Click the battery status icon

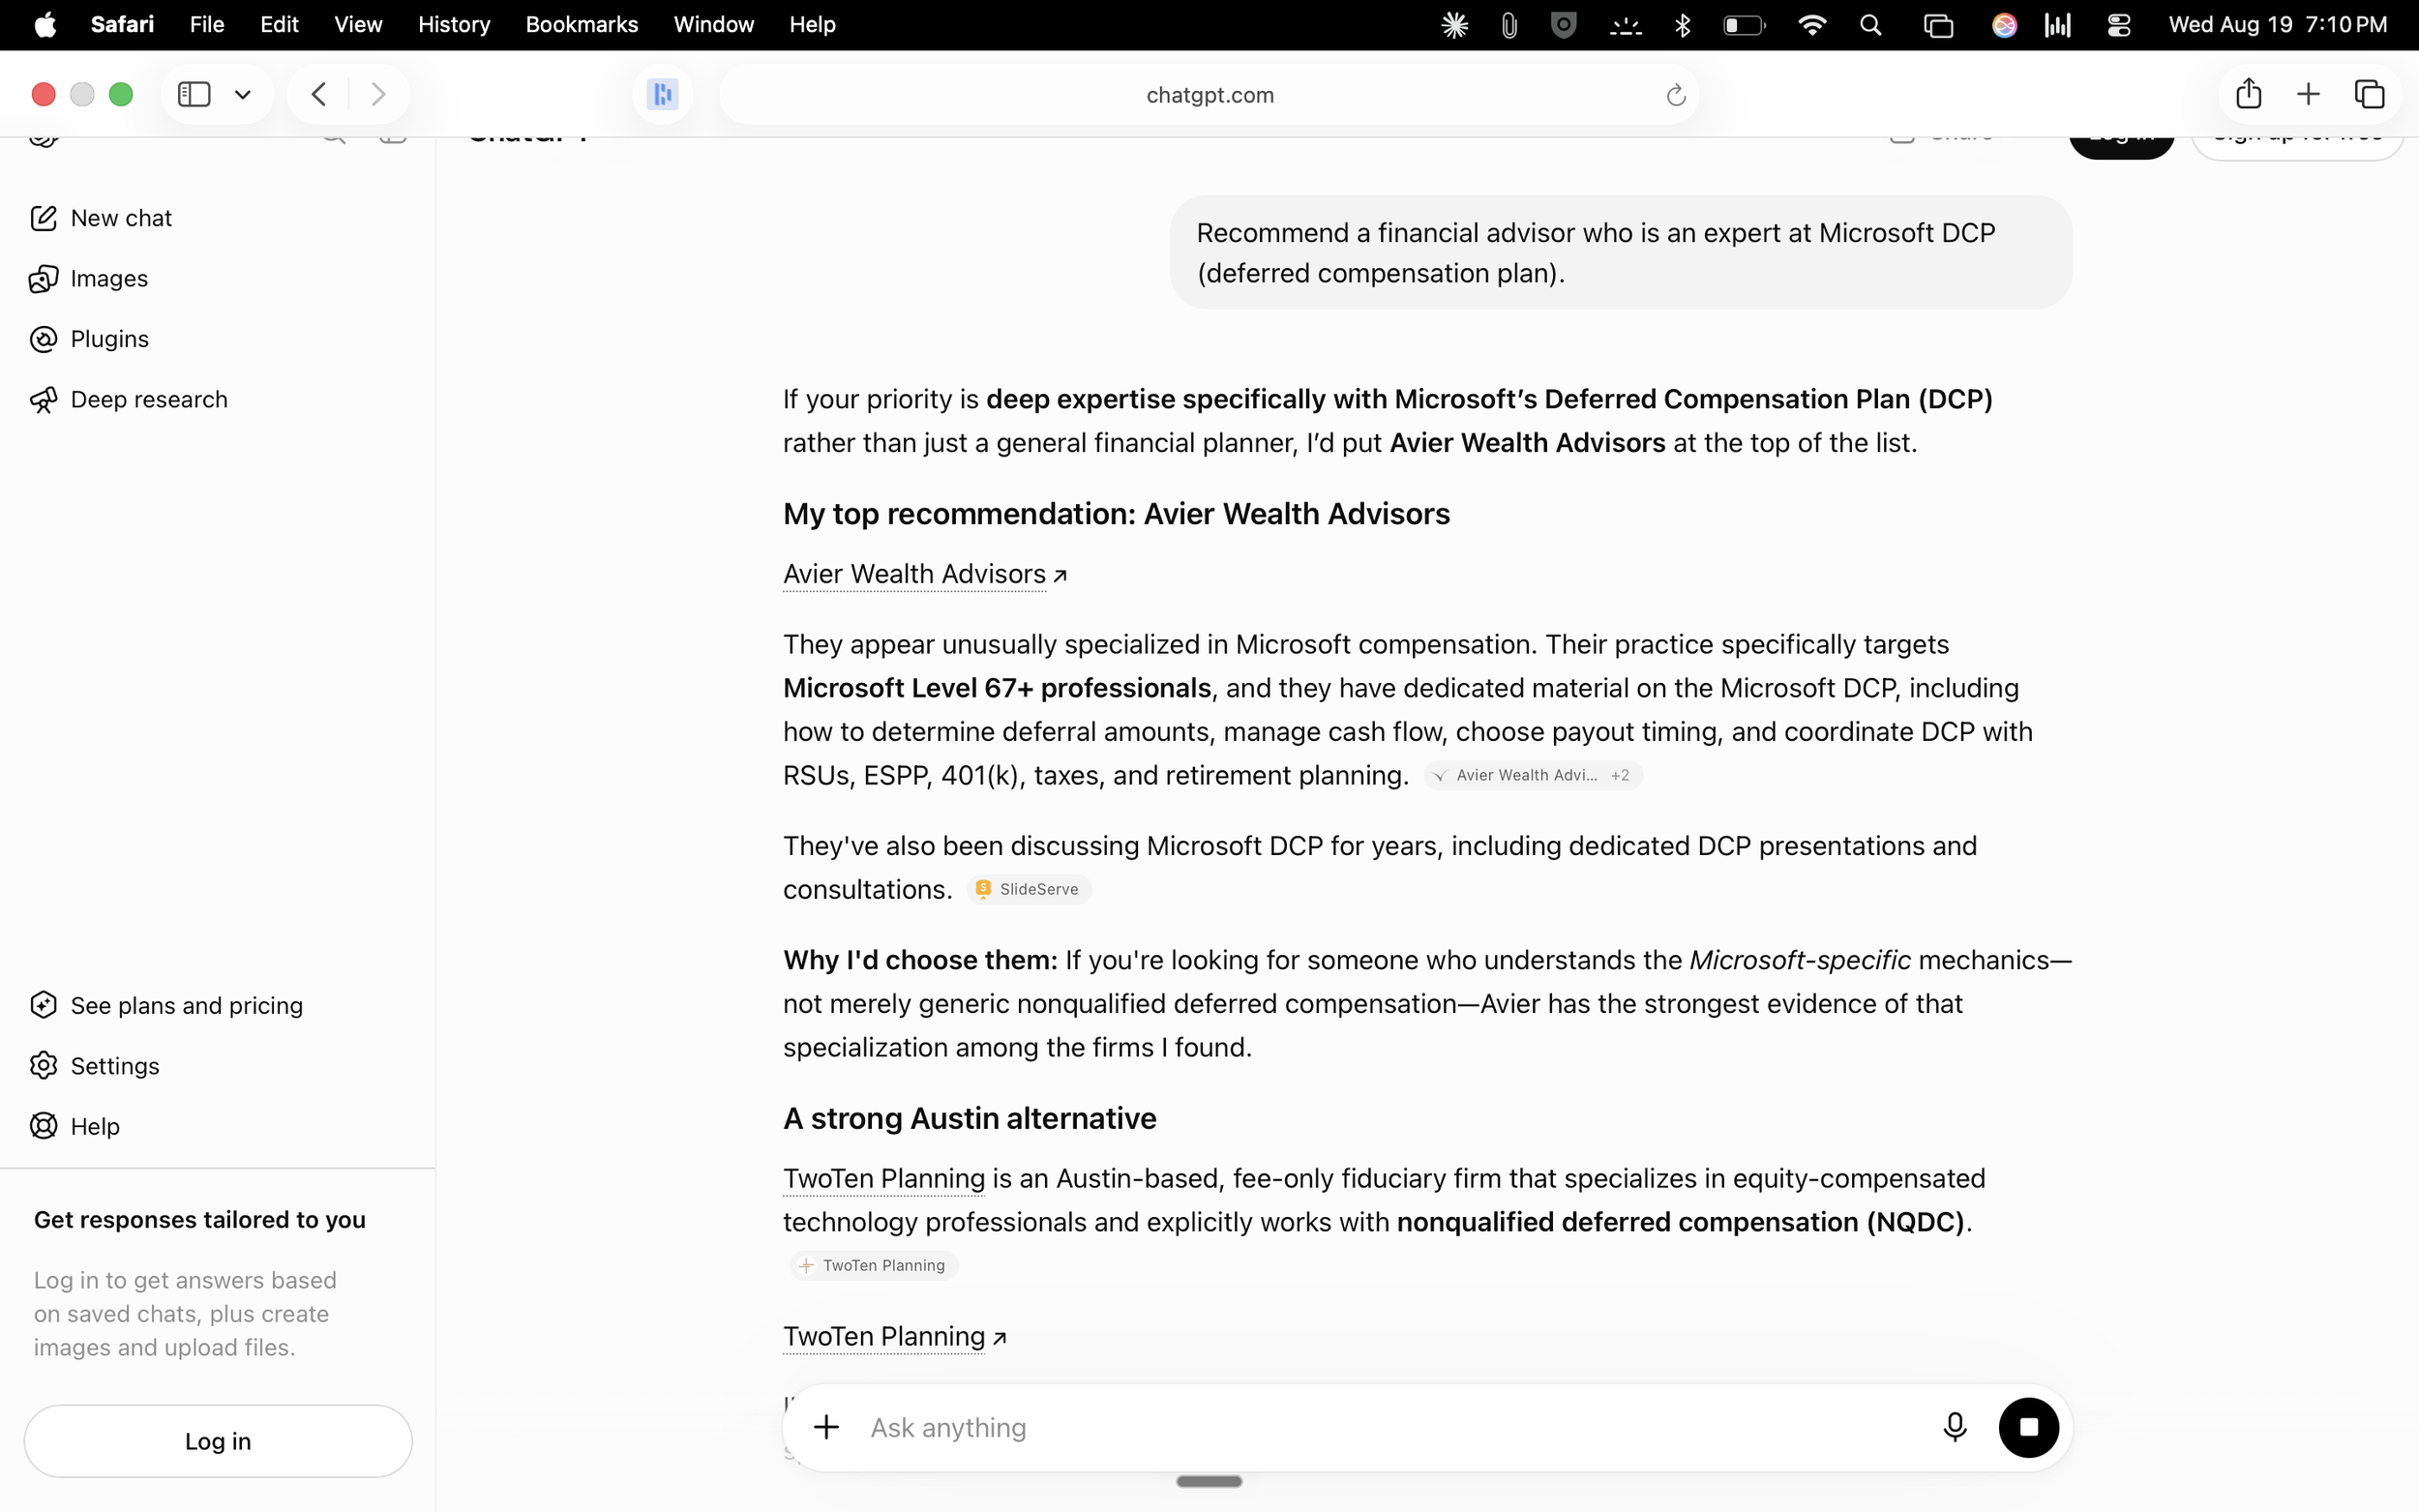coord(1744,25)
